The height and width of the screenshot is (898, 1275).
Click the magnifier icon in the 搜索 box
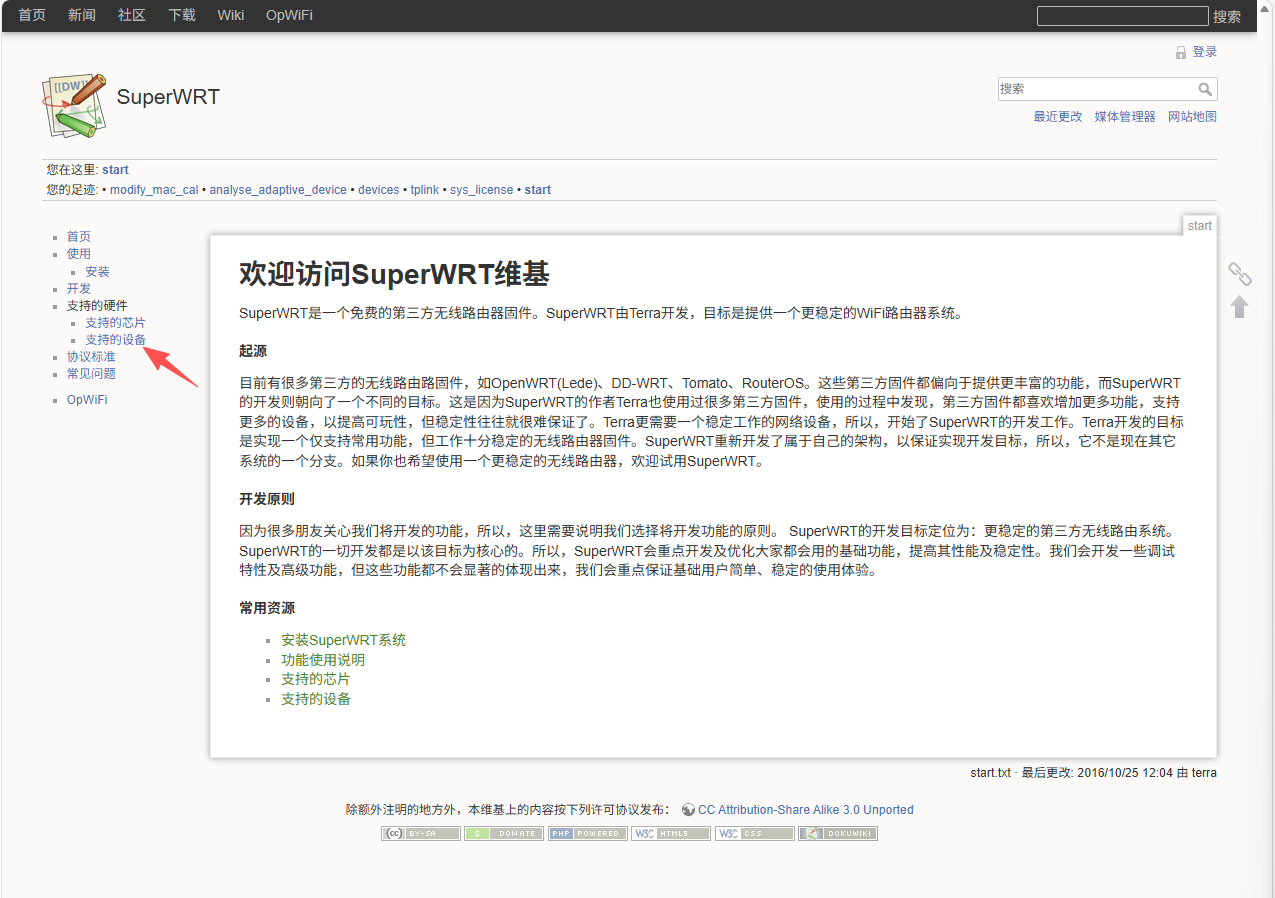(x=1206, y=89)
